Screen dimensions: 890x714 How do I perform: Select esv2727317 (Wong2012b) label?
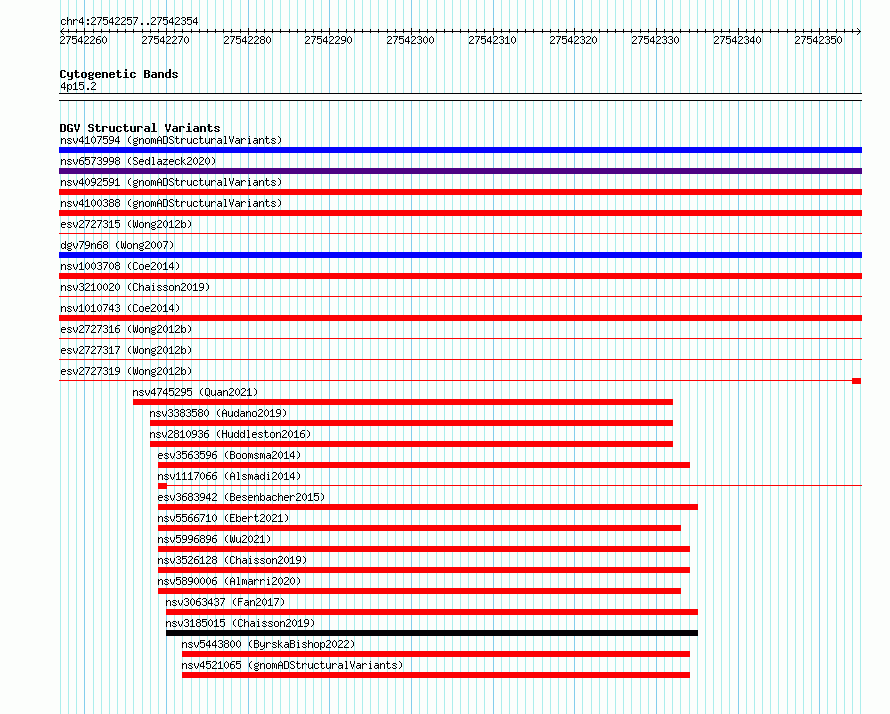click(126, 350)
